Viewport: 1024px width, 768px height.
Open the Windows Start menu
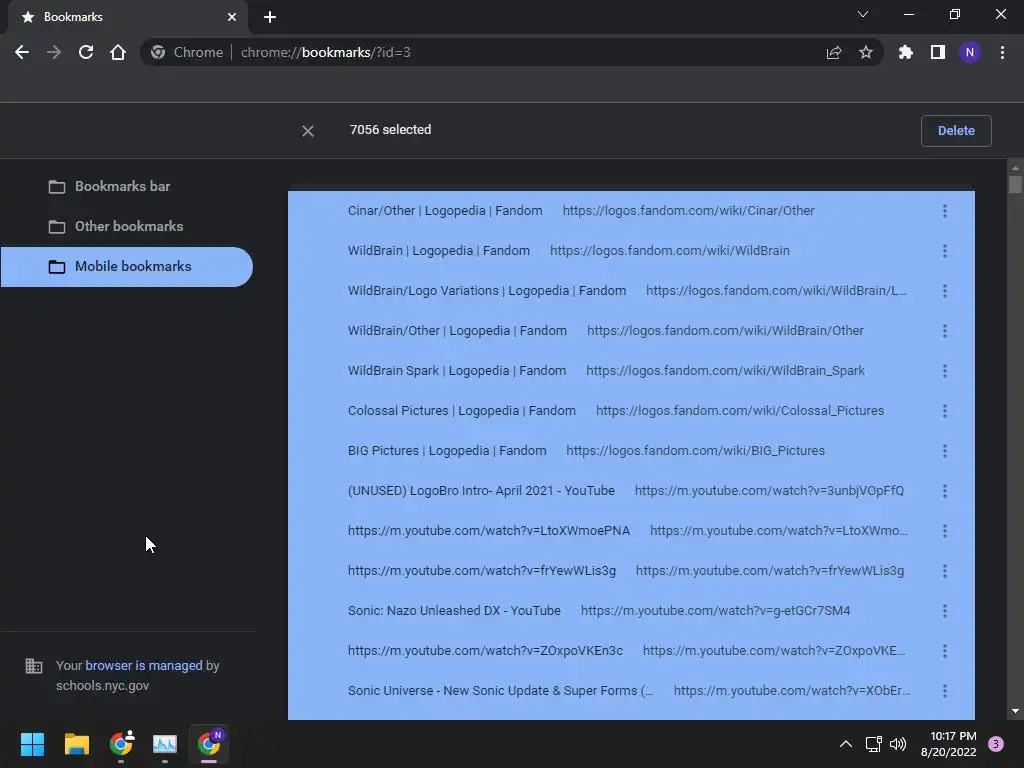(x=32, y=744)
